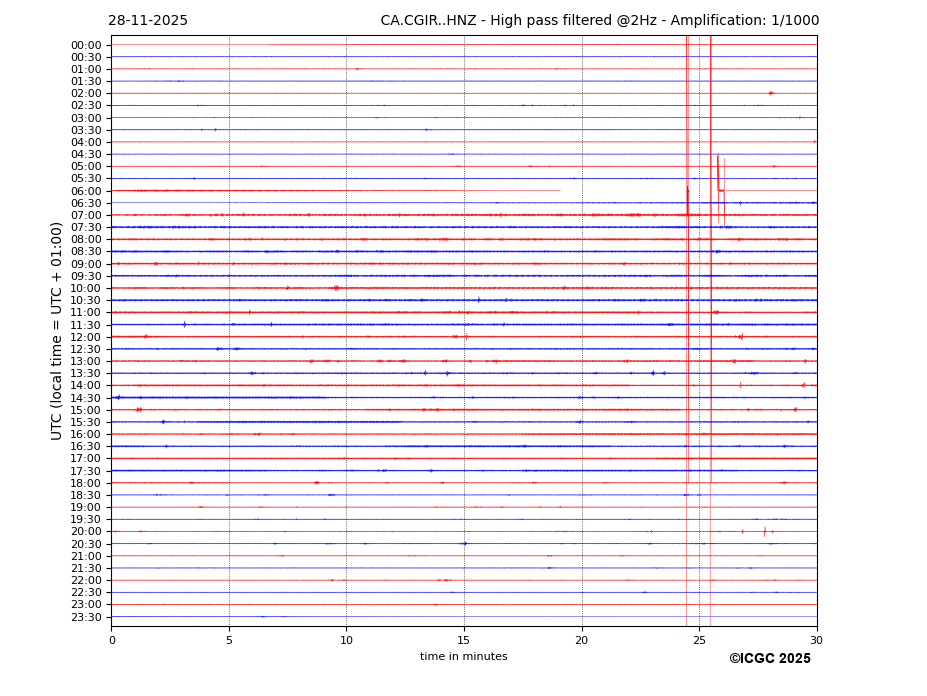Select the 06:00 row label
927x696 pixels.
tap(86, 191)
